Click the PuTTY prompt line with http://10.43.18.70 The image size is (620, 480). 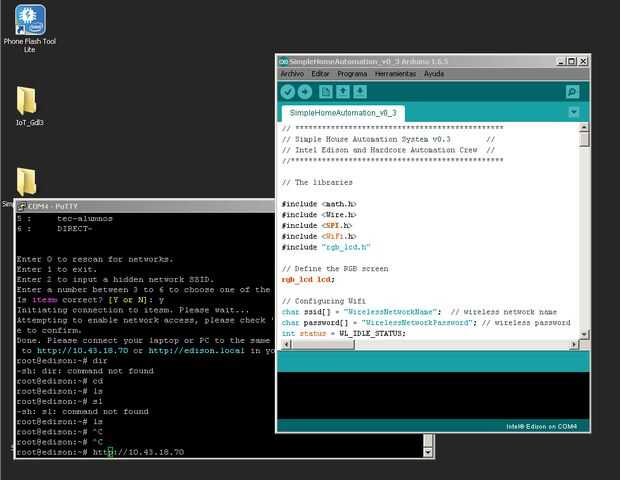100,452
